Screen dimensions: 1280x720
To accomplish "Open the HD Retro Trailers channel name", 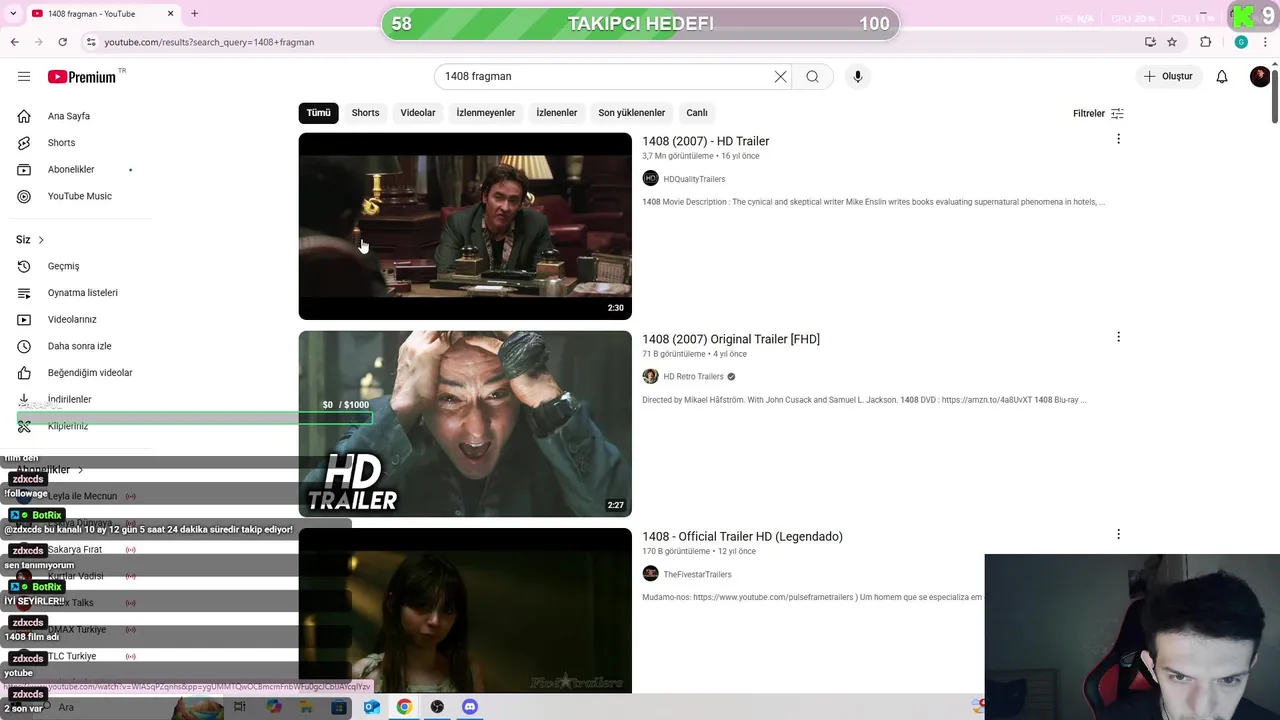I will pos(693,377).
